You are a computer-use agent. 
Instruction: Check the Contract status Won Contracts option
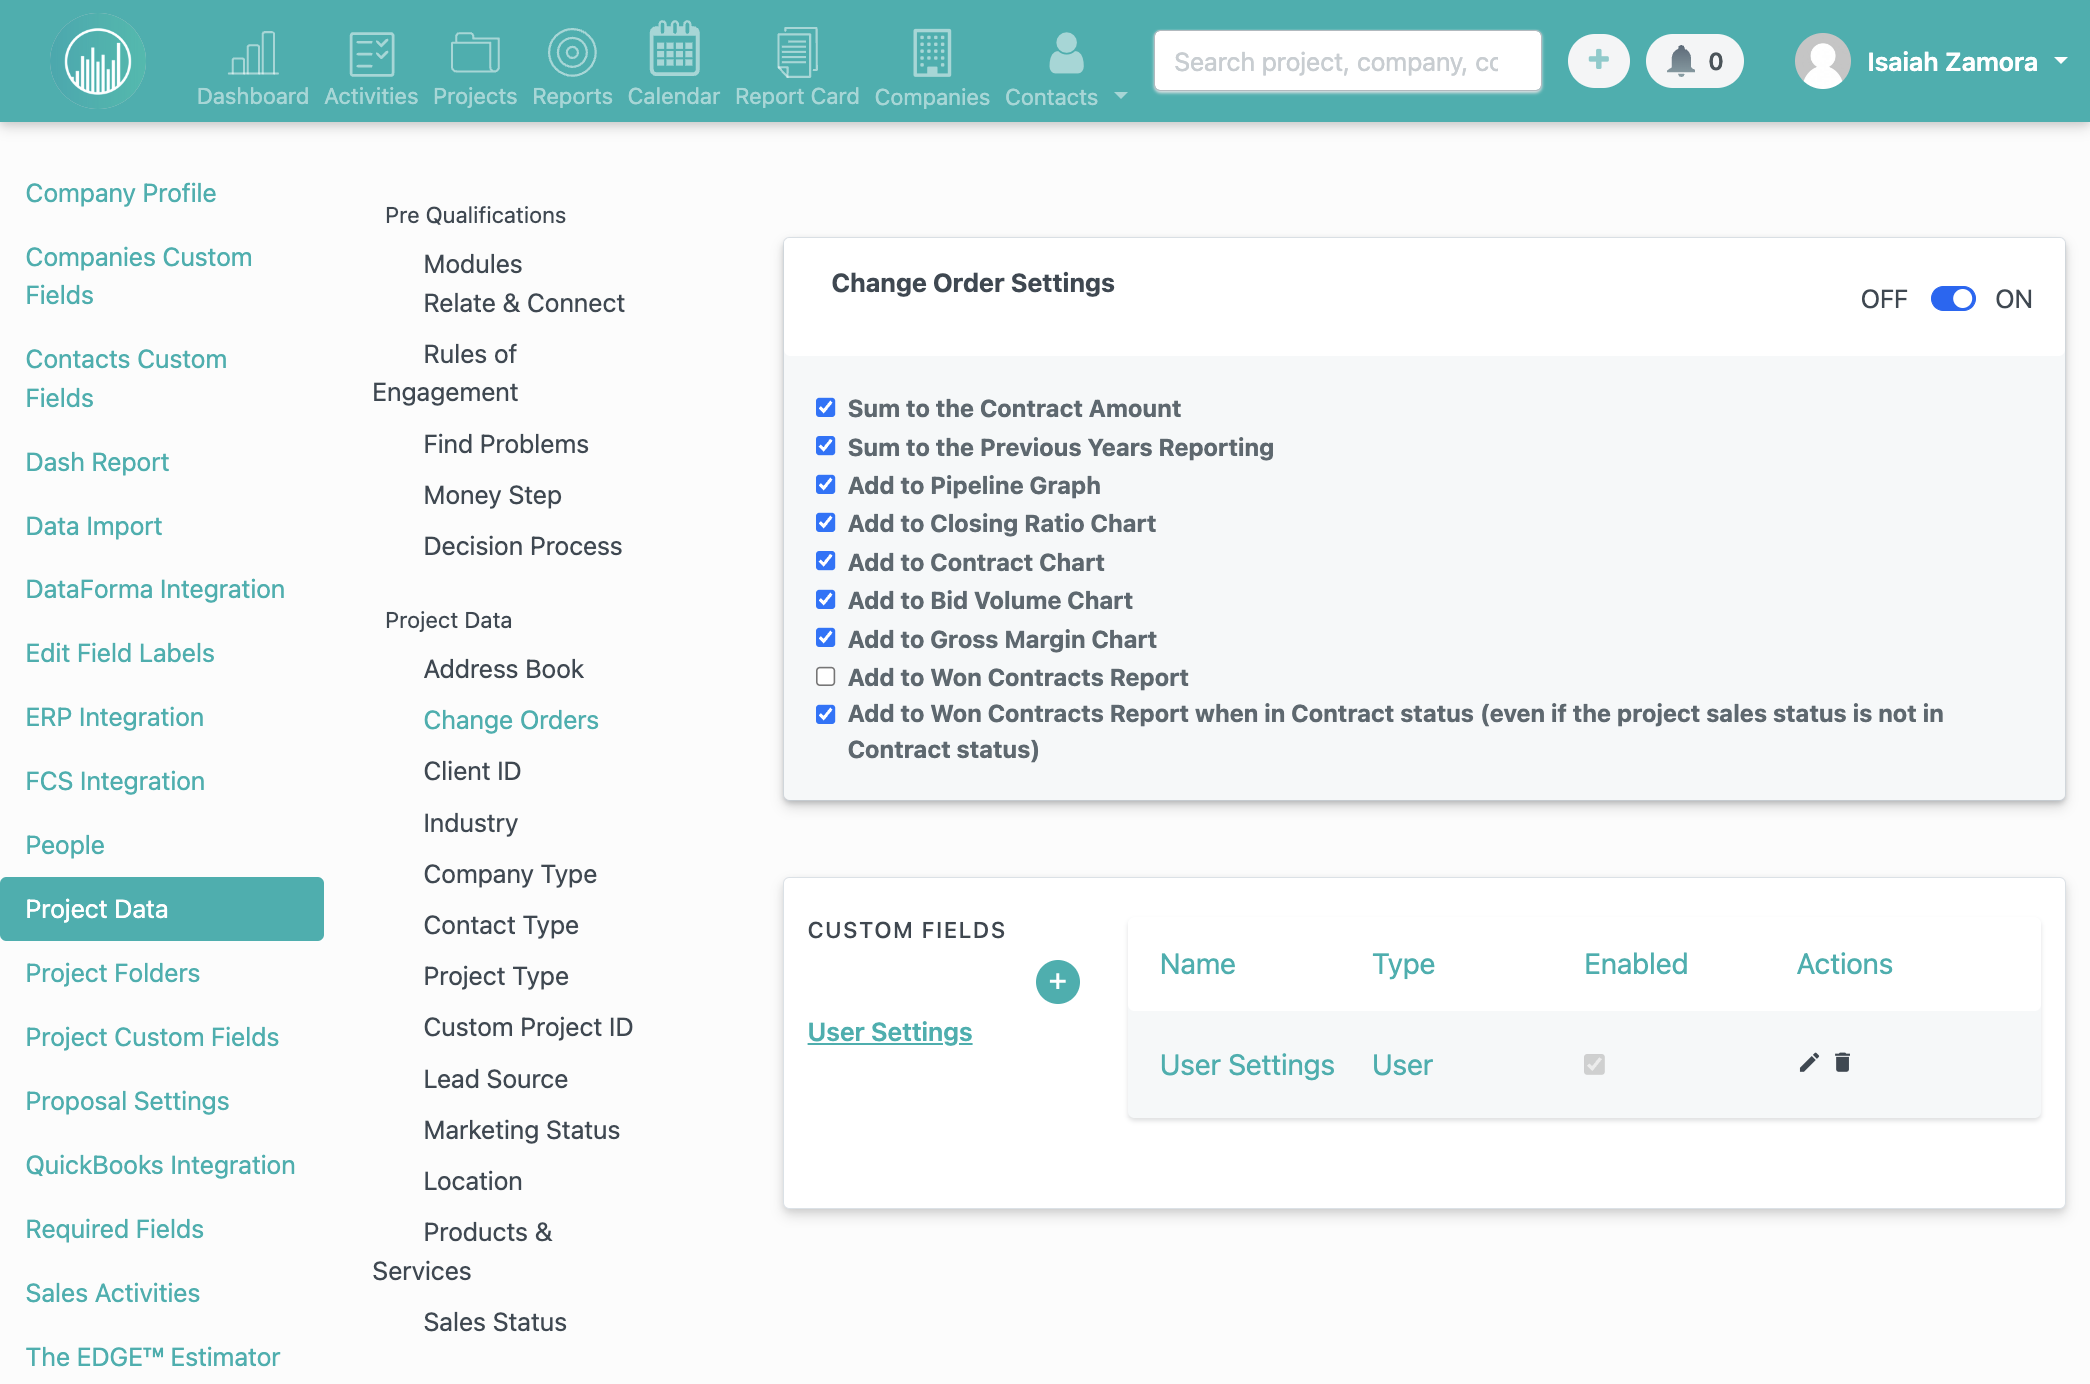[825, 714]
